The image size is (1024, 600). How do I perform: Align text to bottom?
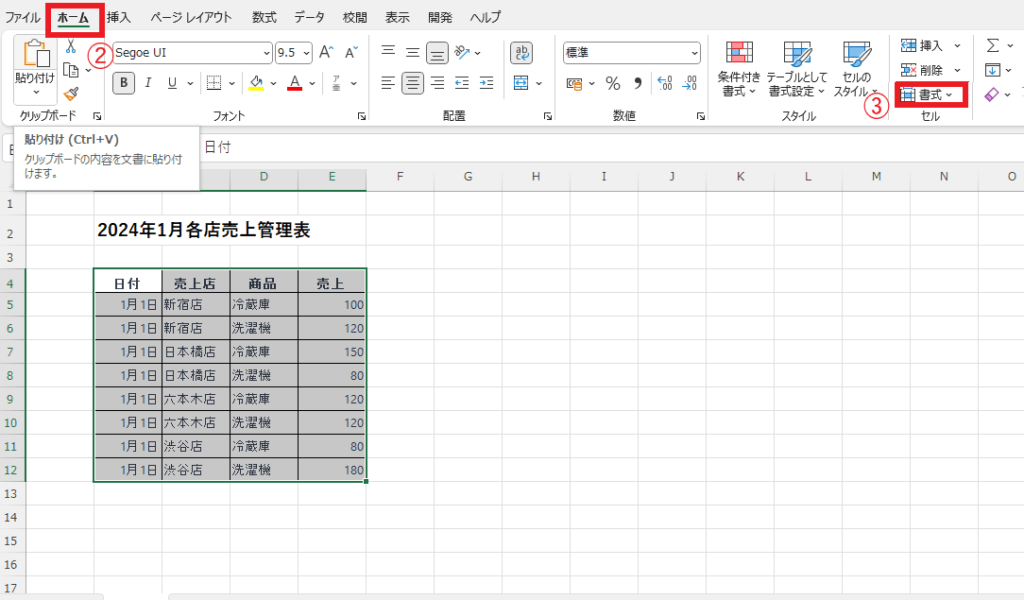click(x=438, y=53)
